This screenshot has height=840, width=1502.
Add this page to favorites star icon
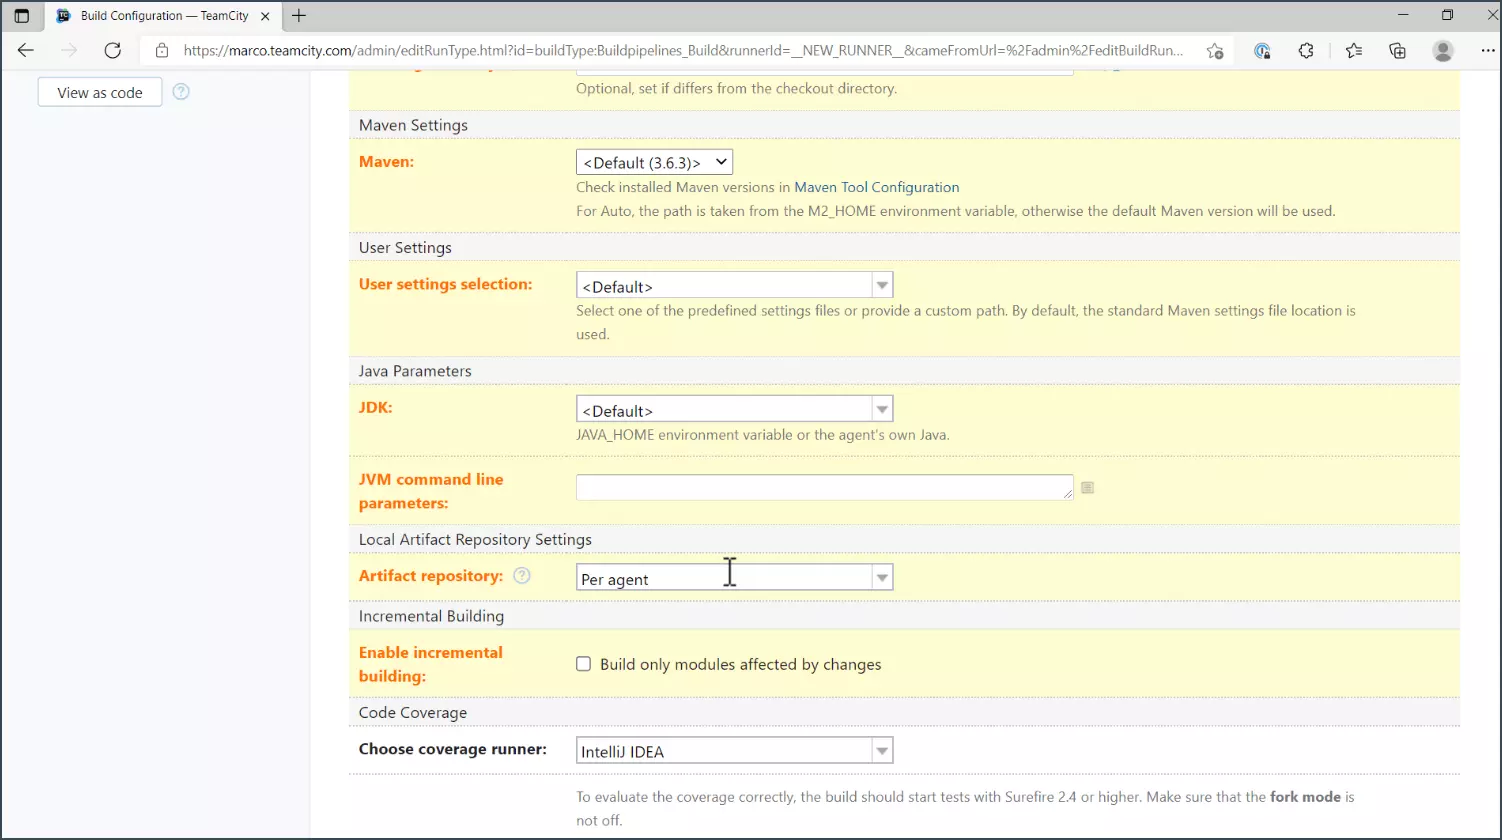pyautogui.click(x=1214, y=51)
